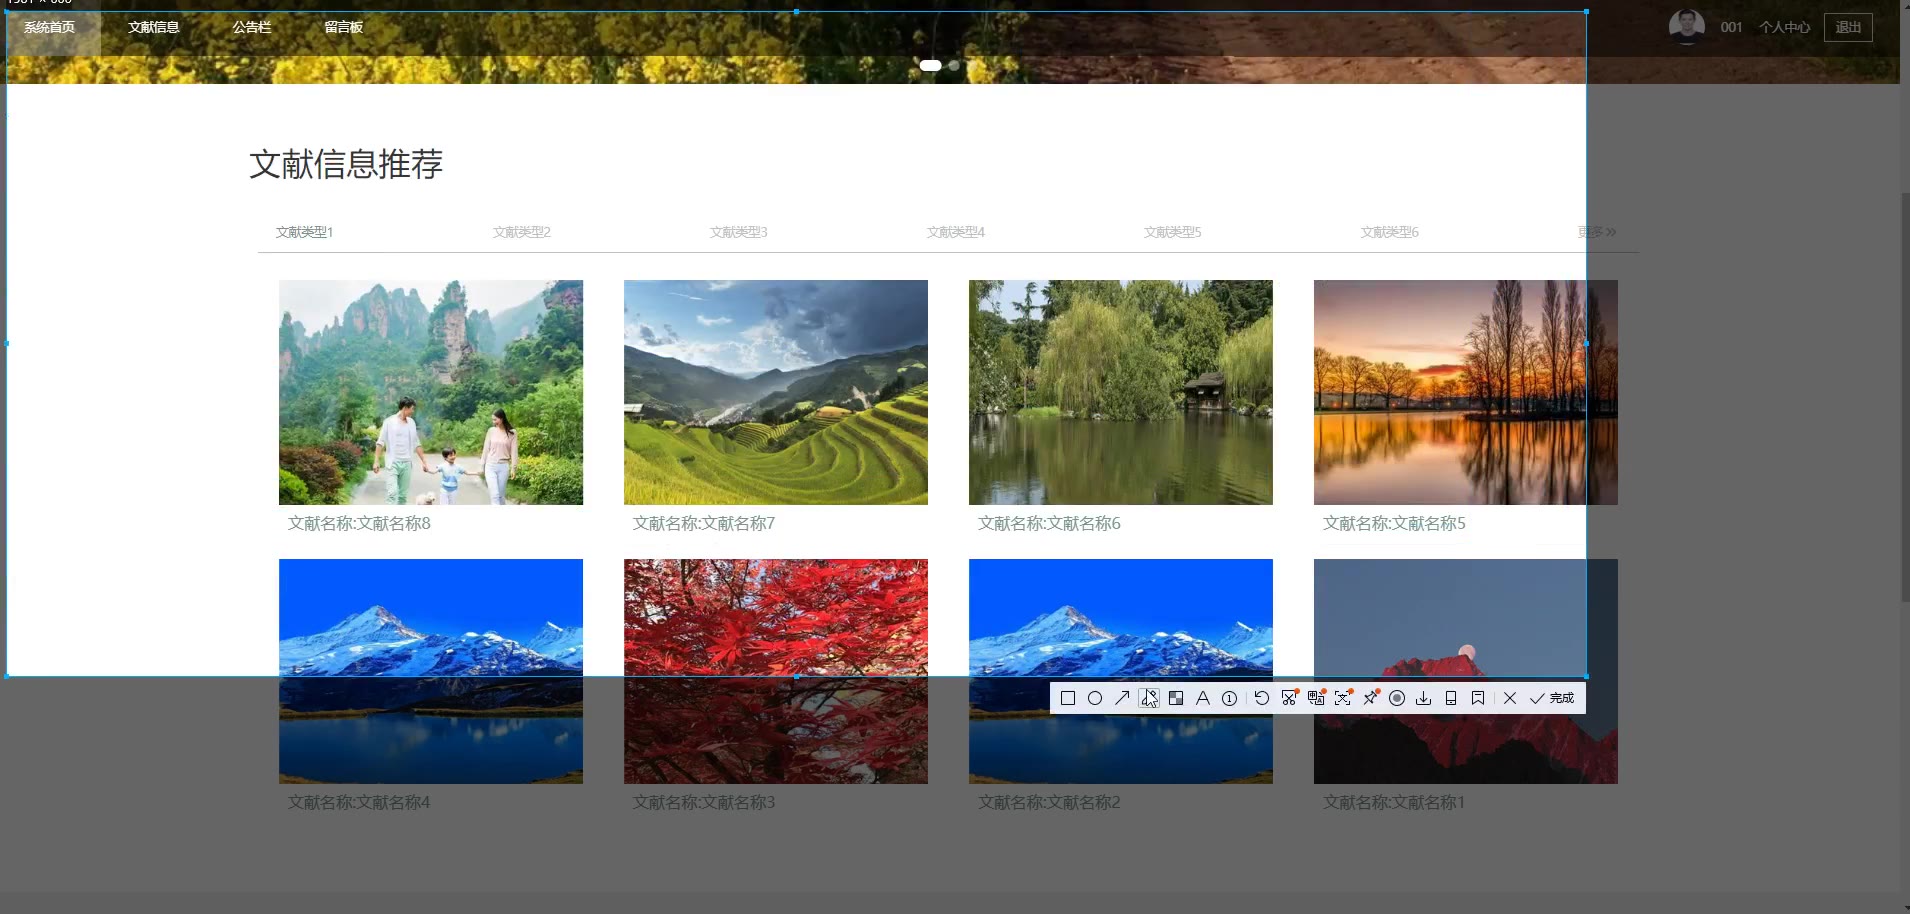Select the ellipse annotation tool
Viewport: 1910px width, 914px height.
click(x=1095, y=698)
